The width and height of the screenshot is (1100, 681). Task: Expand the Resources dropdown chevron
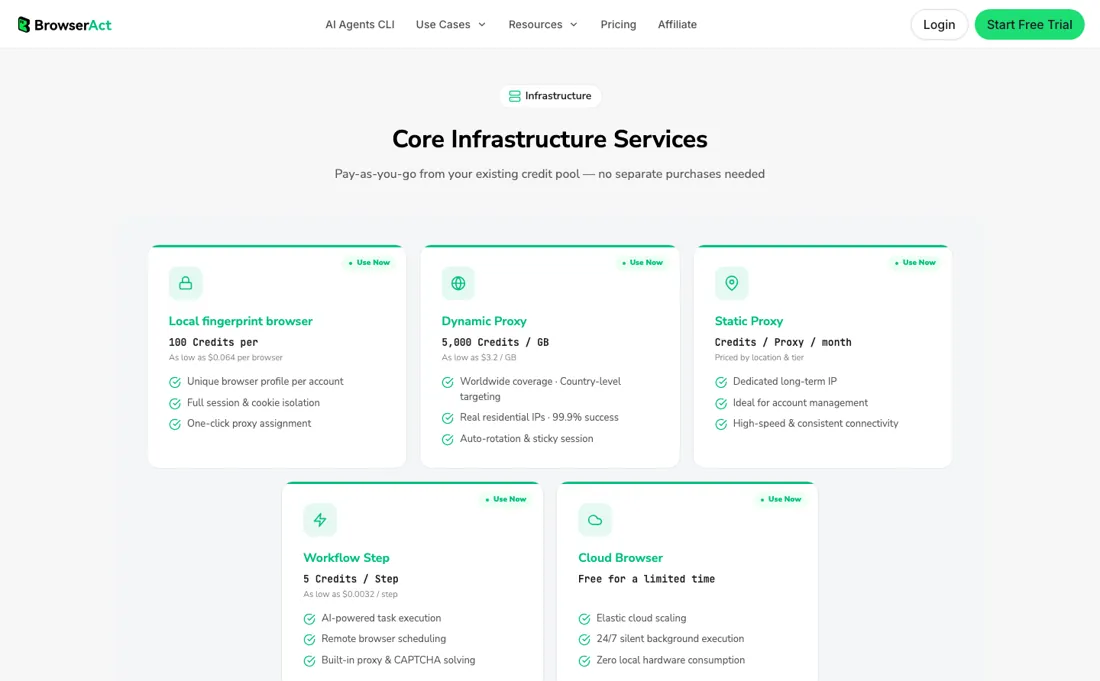click(x=574, y=25)
